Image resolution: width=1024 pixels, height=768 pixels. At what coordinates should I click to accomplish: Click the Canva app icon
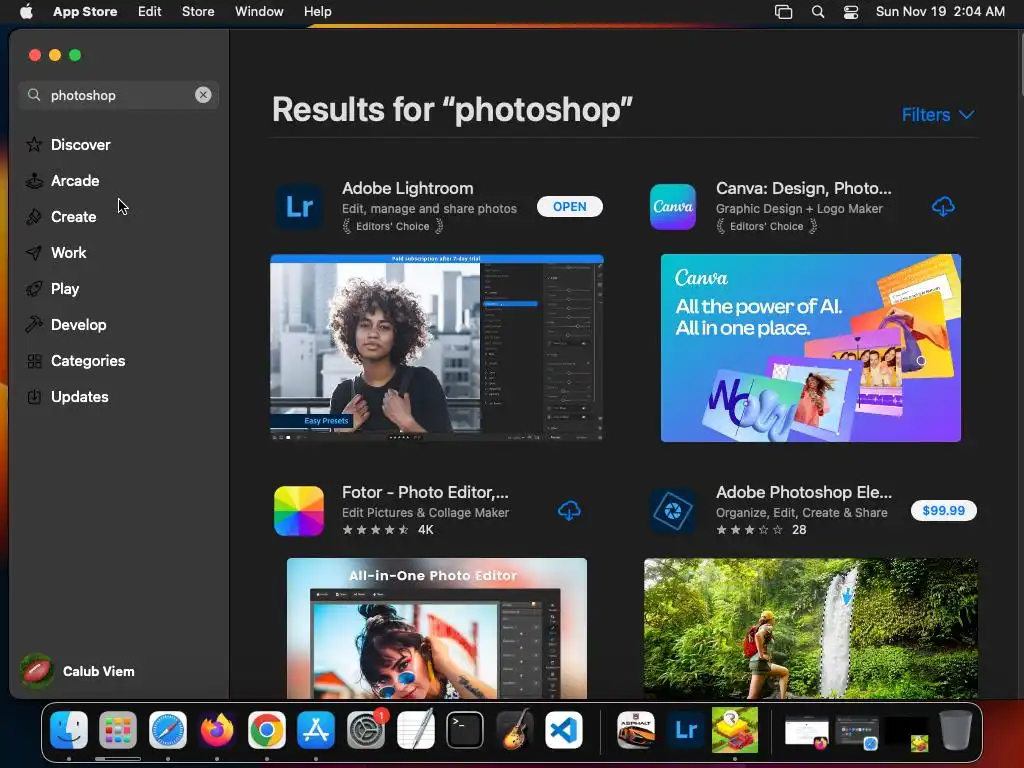tap(673, 207)
